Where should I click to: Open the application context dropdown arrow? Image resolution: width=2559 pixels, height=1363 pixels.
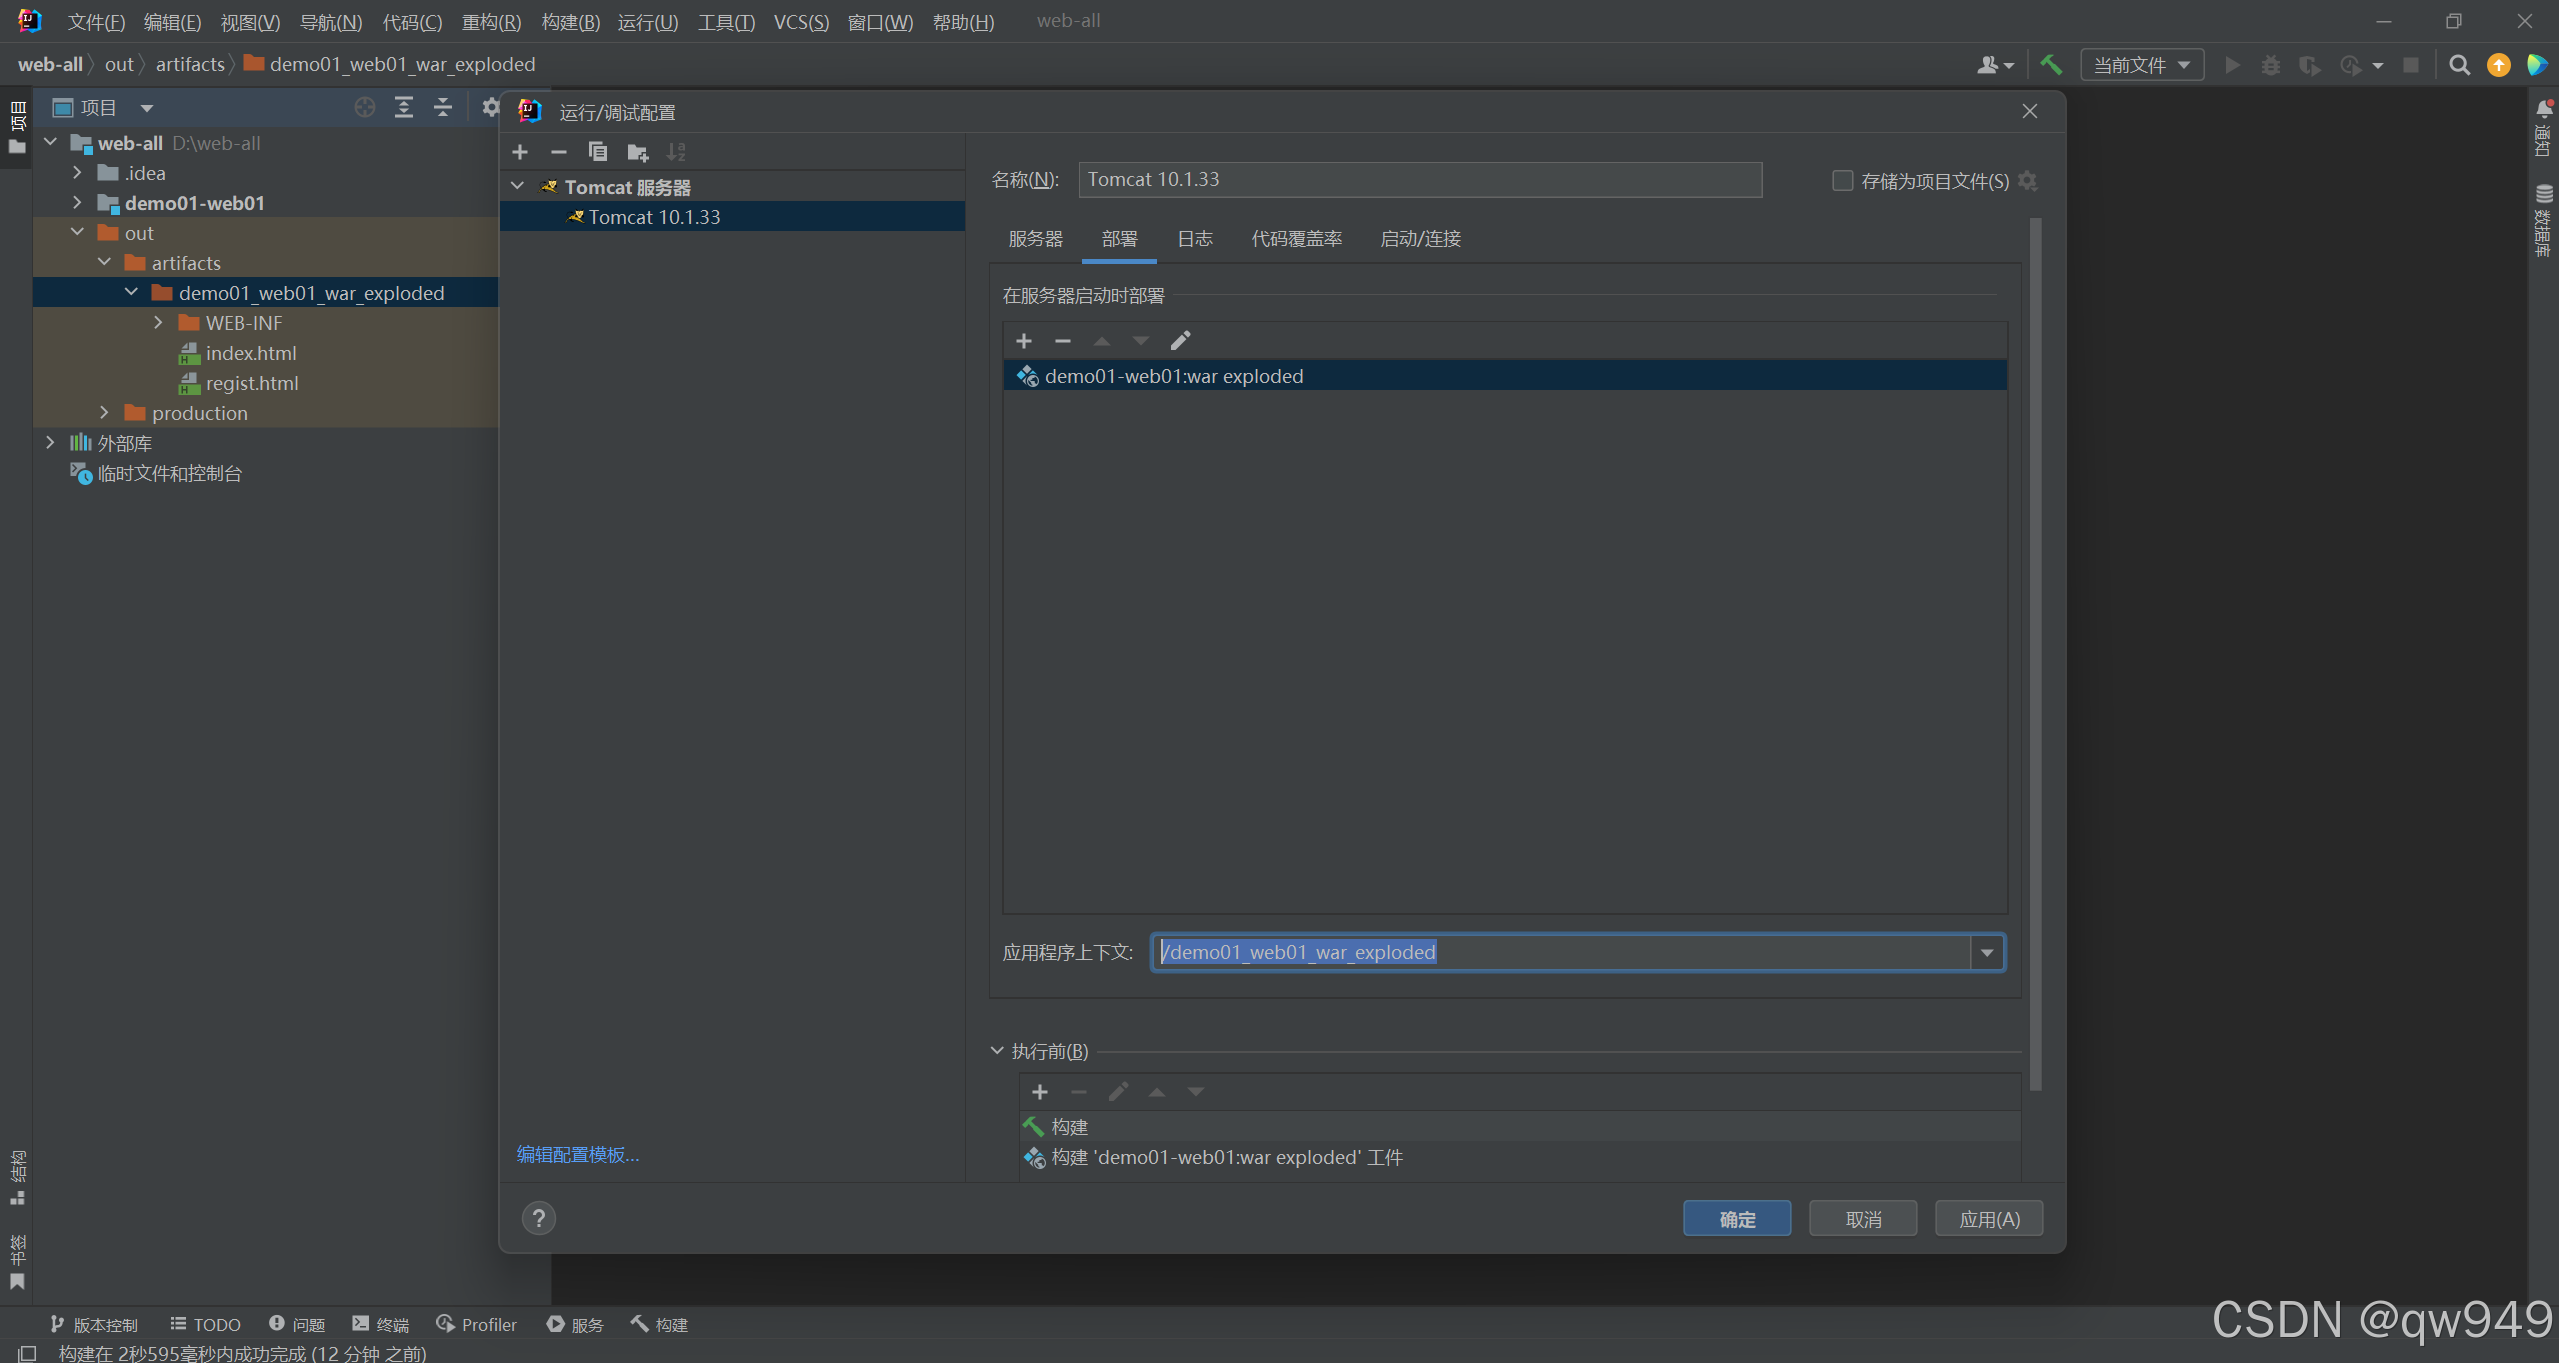tap(1987, 953)
